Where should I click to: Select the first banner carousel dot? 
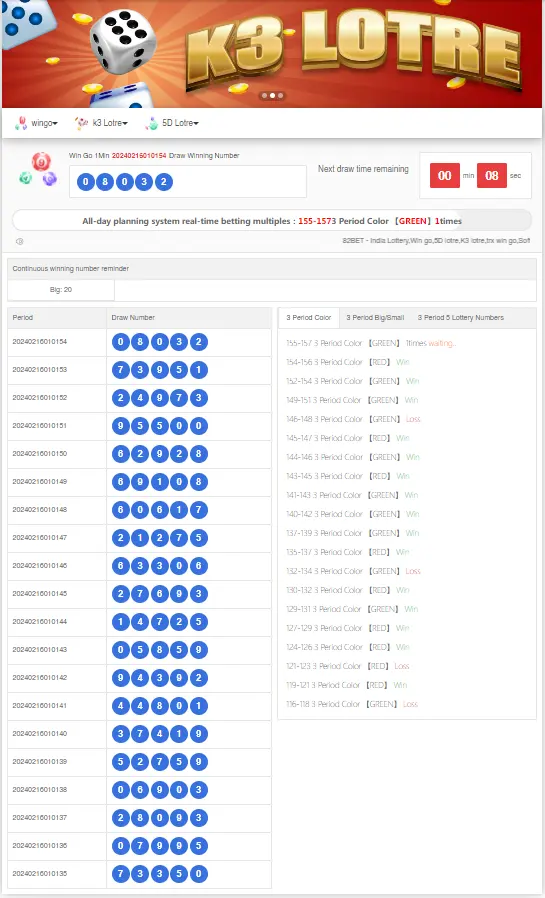coord(264,96)
